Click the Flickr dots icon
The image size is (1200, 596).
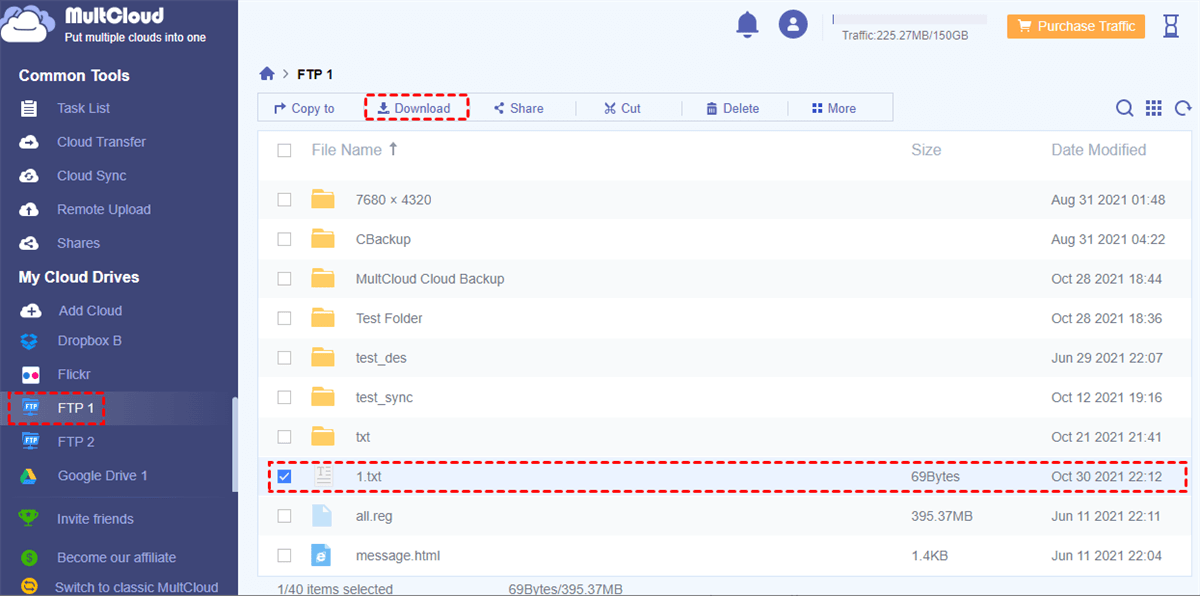30,374
